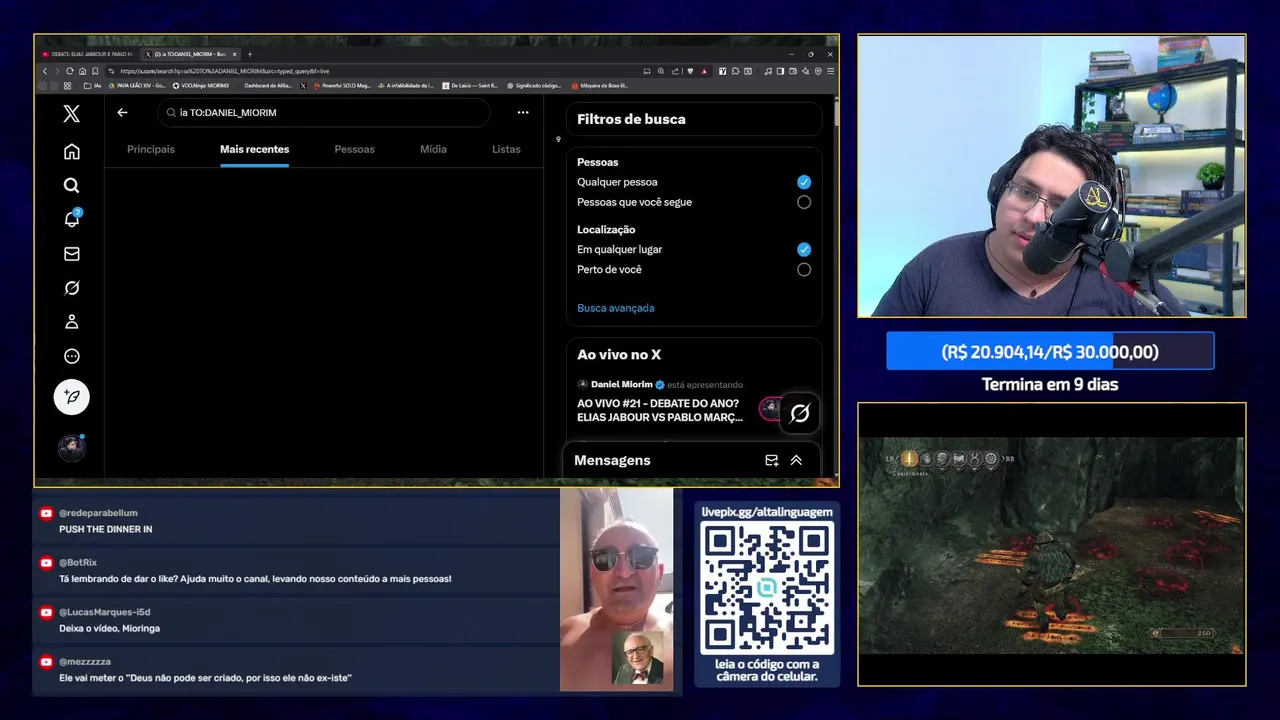1280x720 pixels.
Task: Open Notifications bell in sidebar
Action: (72, 219)
